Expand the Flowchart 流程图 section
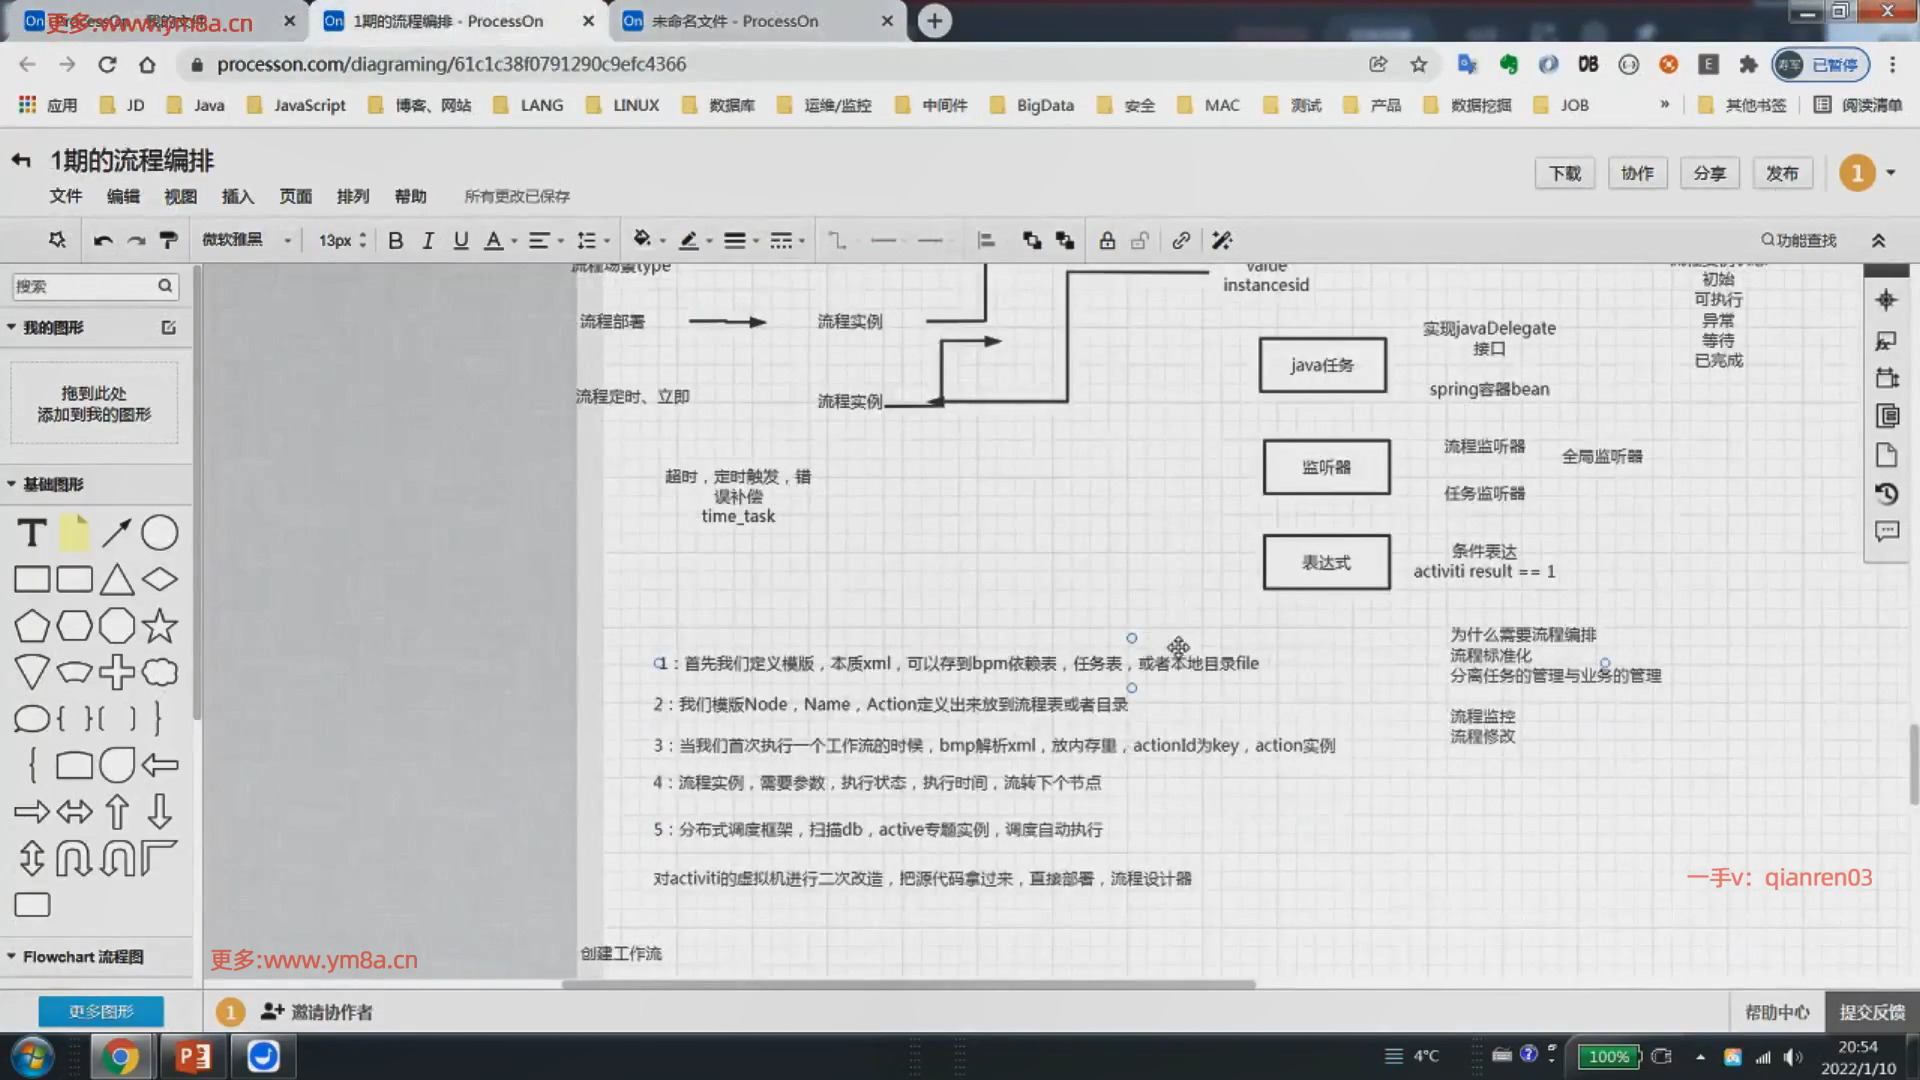The height and width of the screenshot is (1080, 1920). coord(82,957)
